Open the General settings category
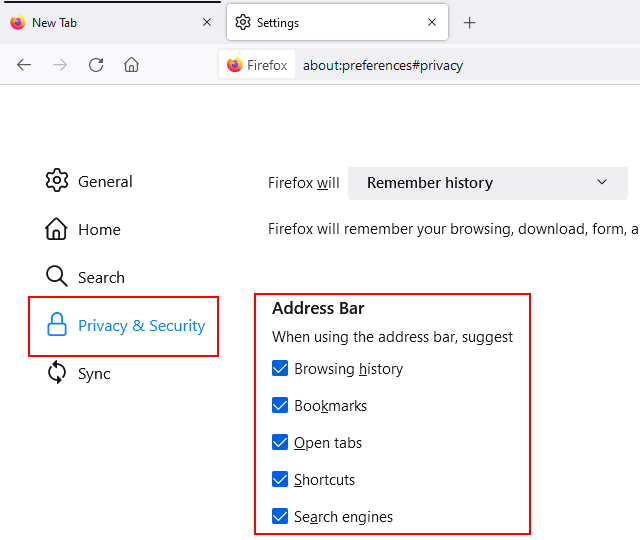 click(x=89, y=181)
